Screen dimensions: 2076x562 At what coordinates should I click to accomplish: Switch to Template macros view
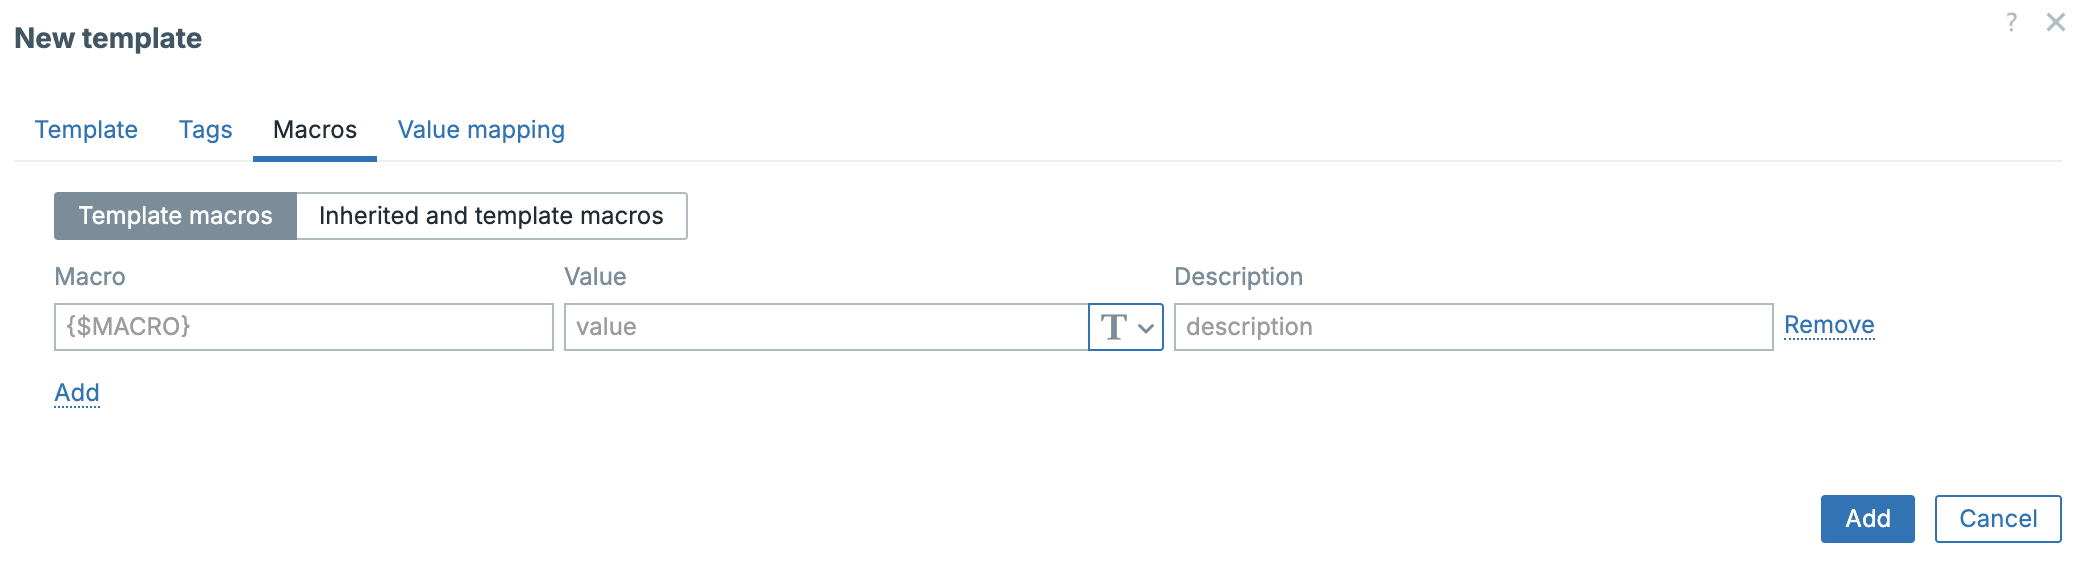pyautogui.click(x=175, y=216)
